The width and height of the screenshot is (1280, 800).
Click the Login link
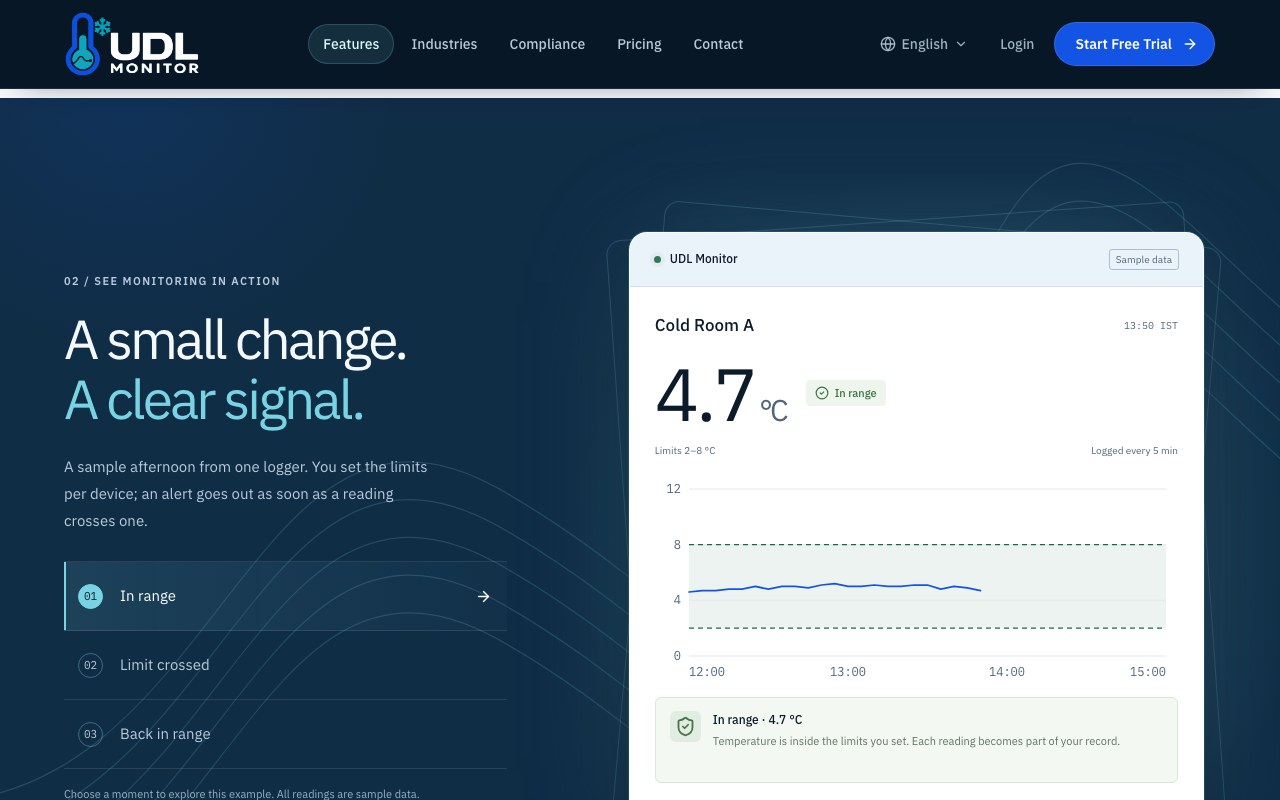click(x=1017, y=44)
